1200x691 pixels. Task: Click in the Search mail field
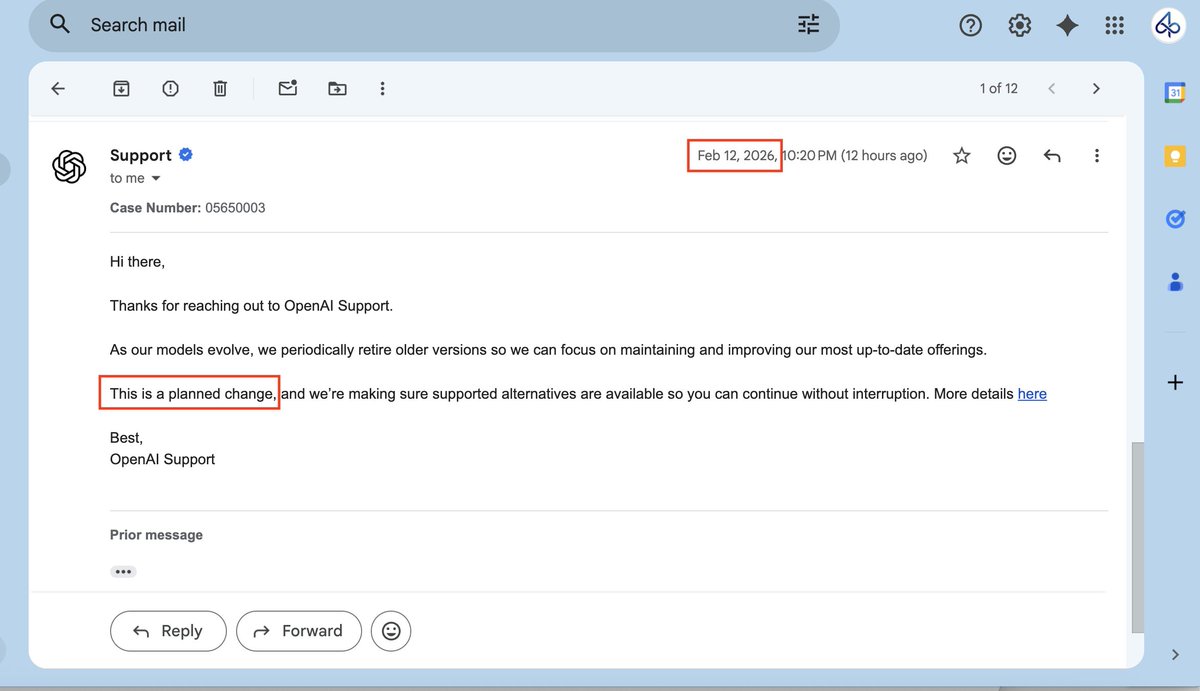click(432, 25)
